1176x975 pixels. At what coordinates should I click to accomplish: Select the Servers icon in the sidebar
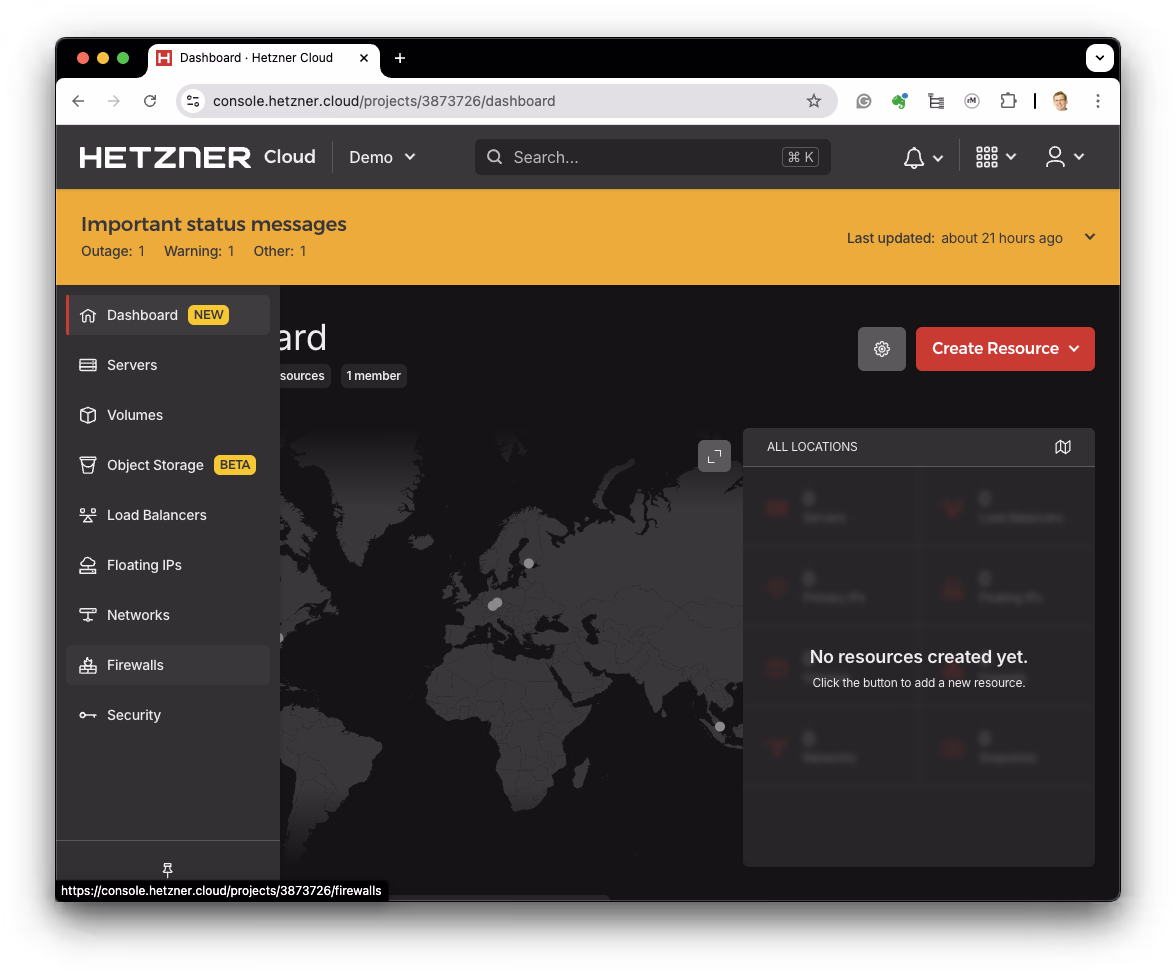tap(88, 365)
